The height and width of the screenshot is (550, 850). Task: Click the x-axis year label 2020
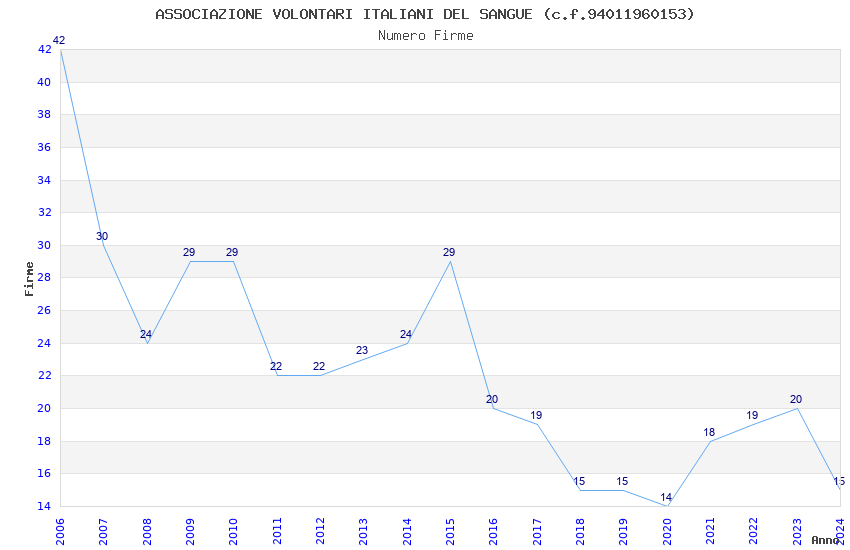click(667, 531)
